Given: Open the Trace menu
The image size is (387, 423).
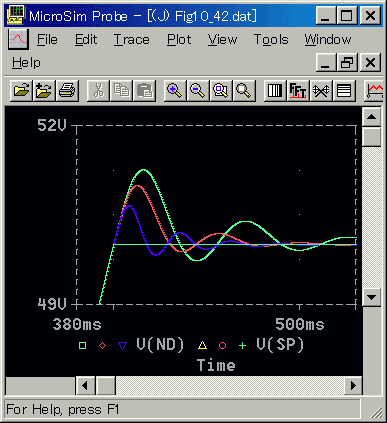Looking at the screenshot, I should (x=131, y=40).
